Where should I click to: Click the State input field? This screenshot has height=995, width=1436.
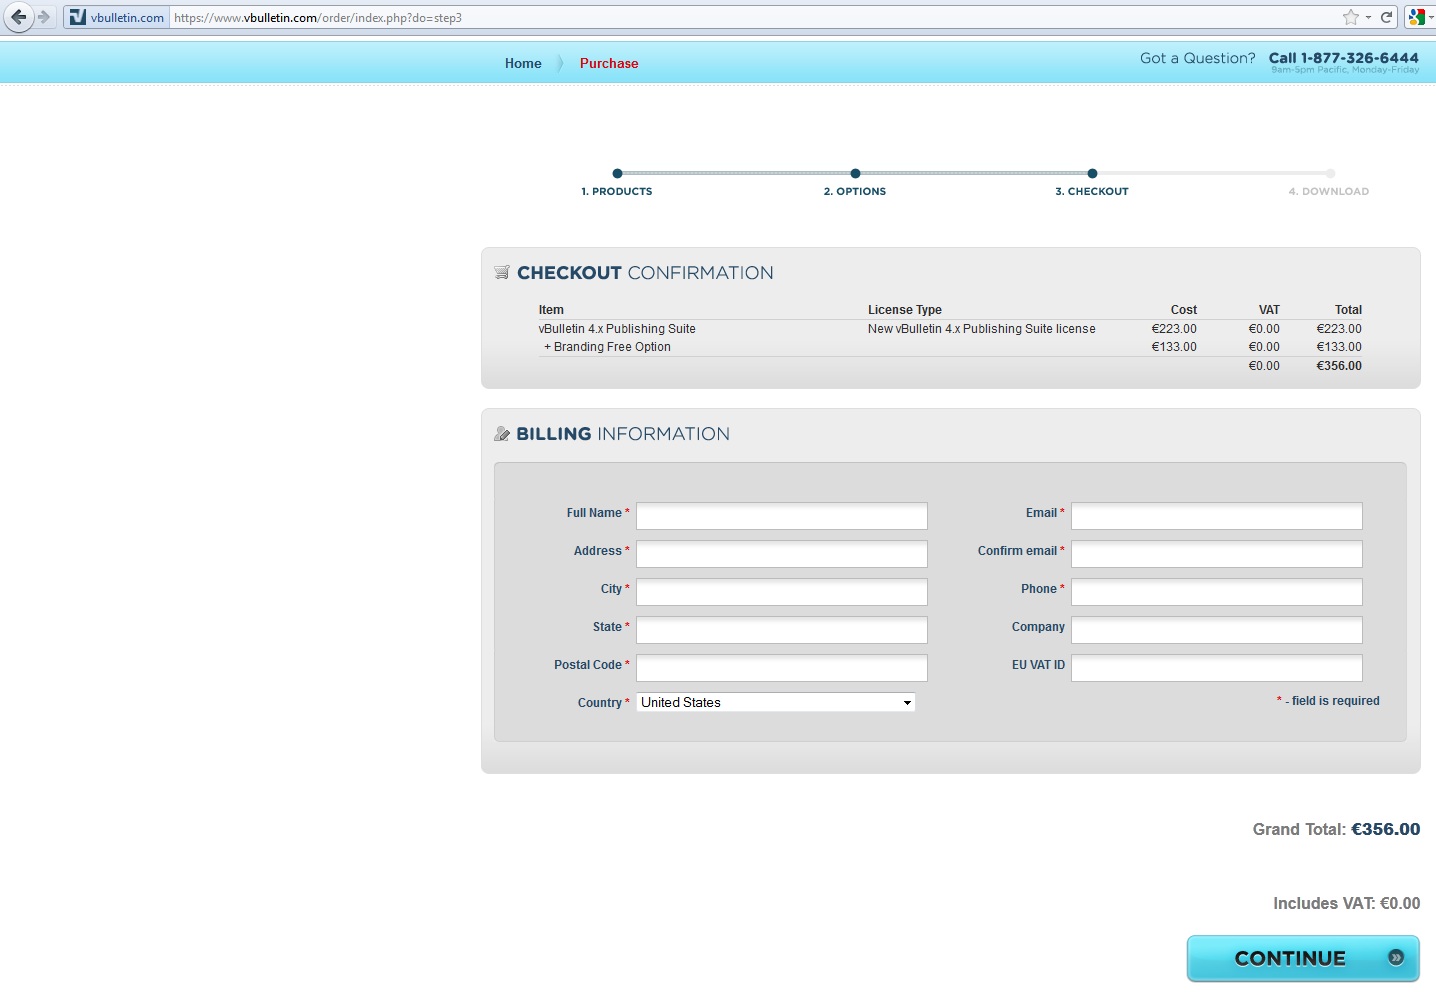(782, 630)
